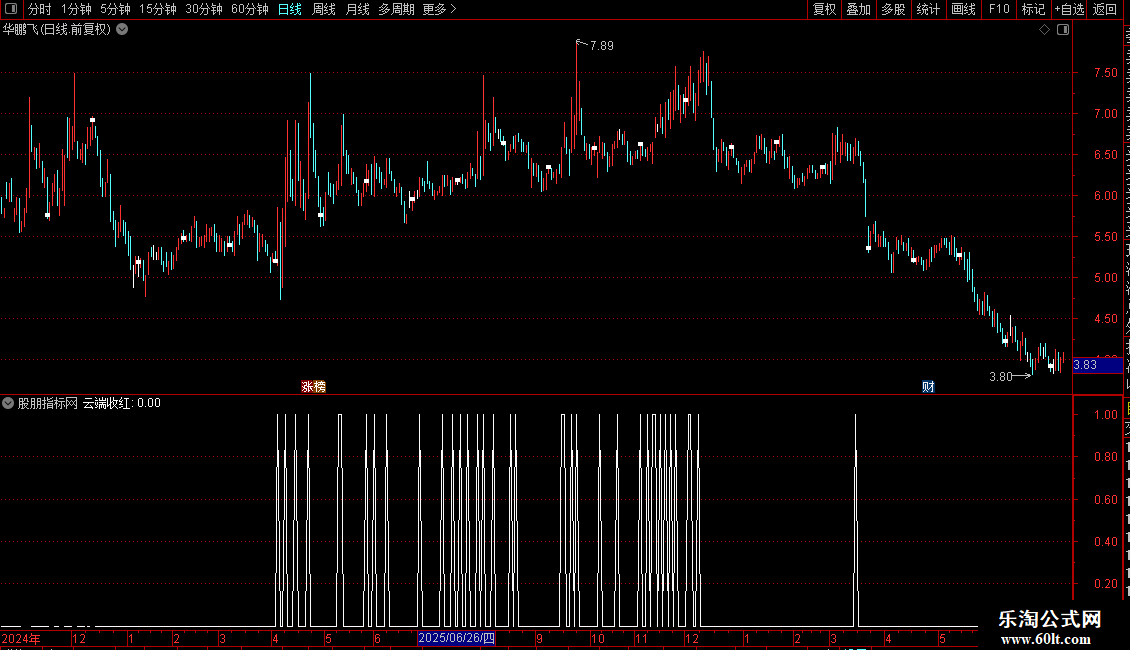Switch to the 日线 daily chart

click(x=290, y=9)
